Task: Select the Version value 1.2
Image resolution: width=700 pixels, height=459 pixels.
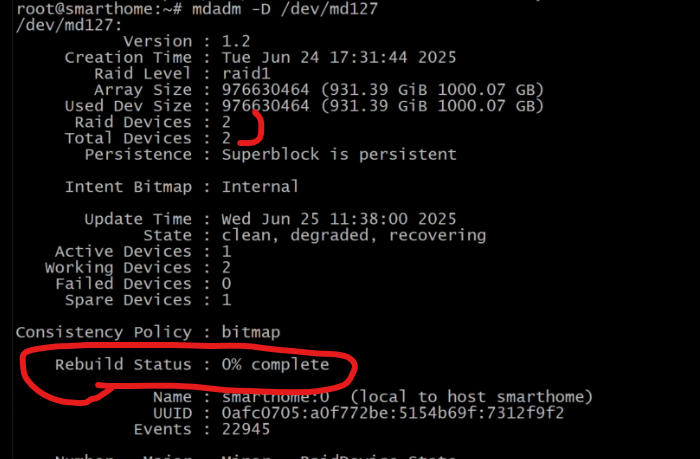Action: tap(236, 41)
